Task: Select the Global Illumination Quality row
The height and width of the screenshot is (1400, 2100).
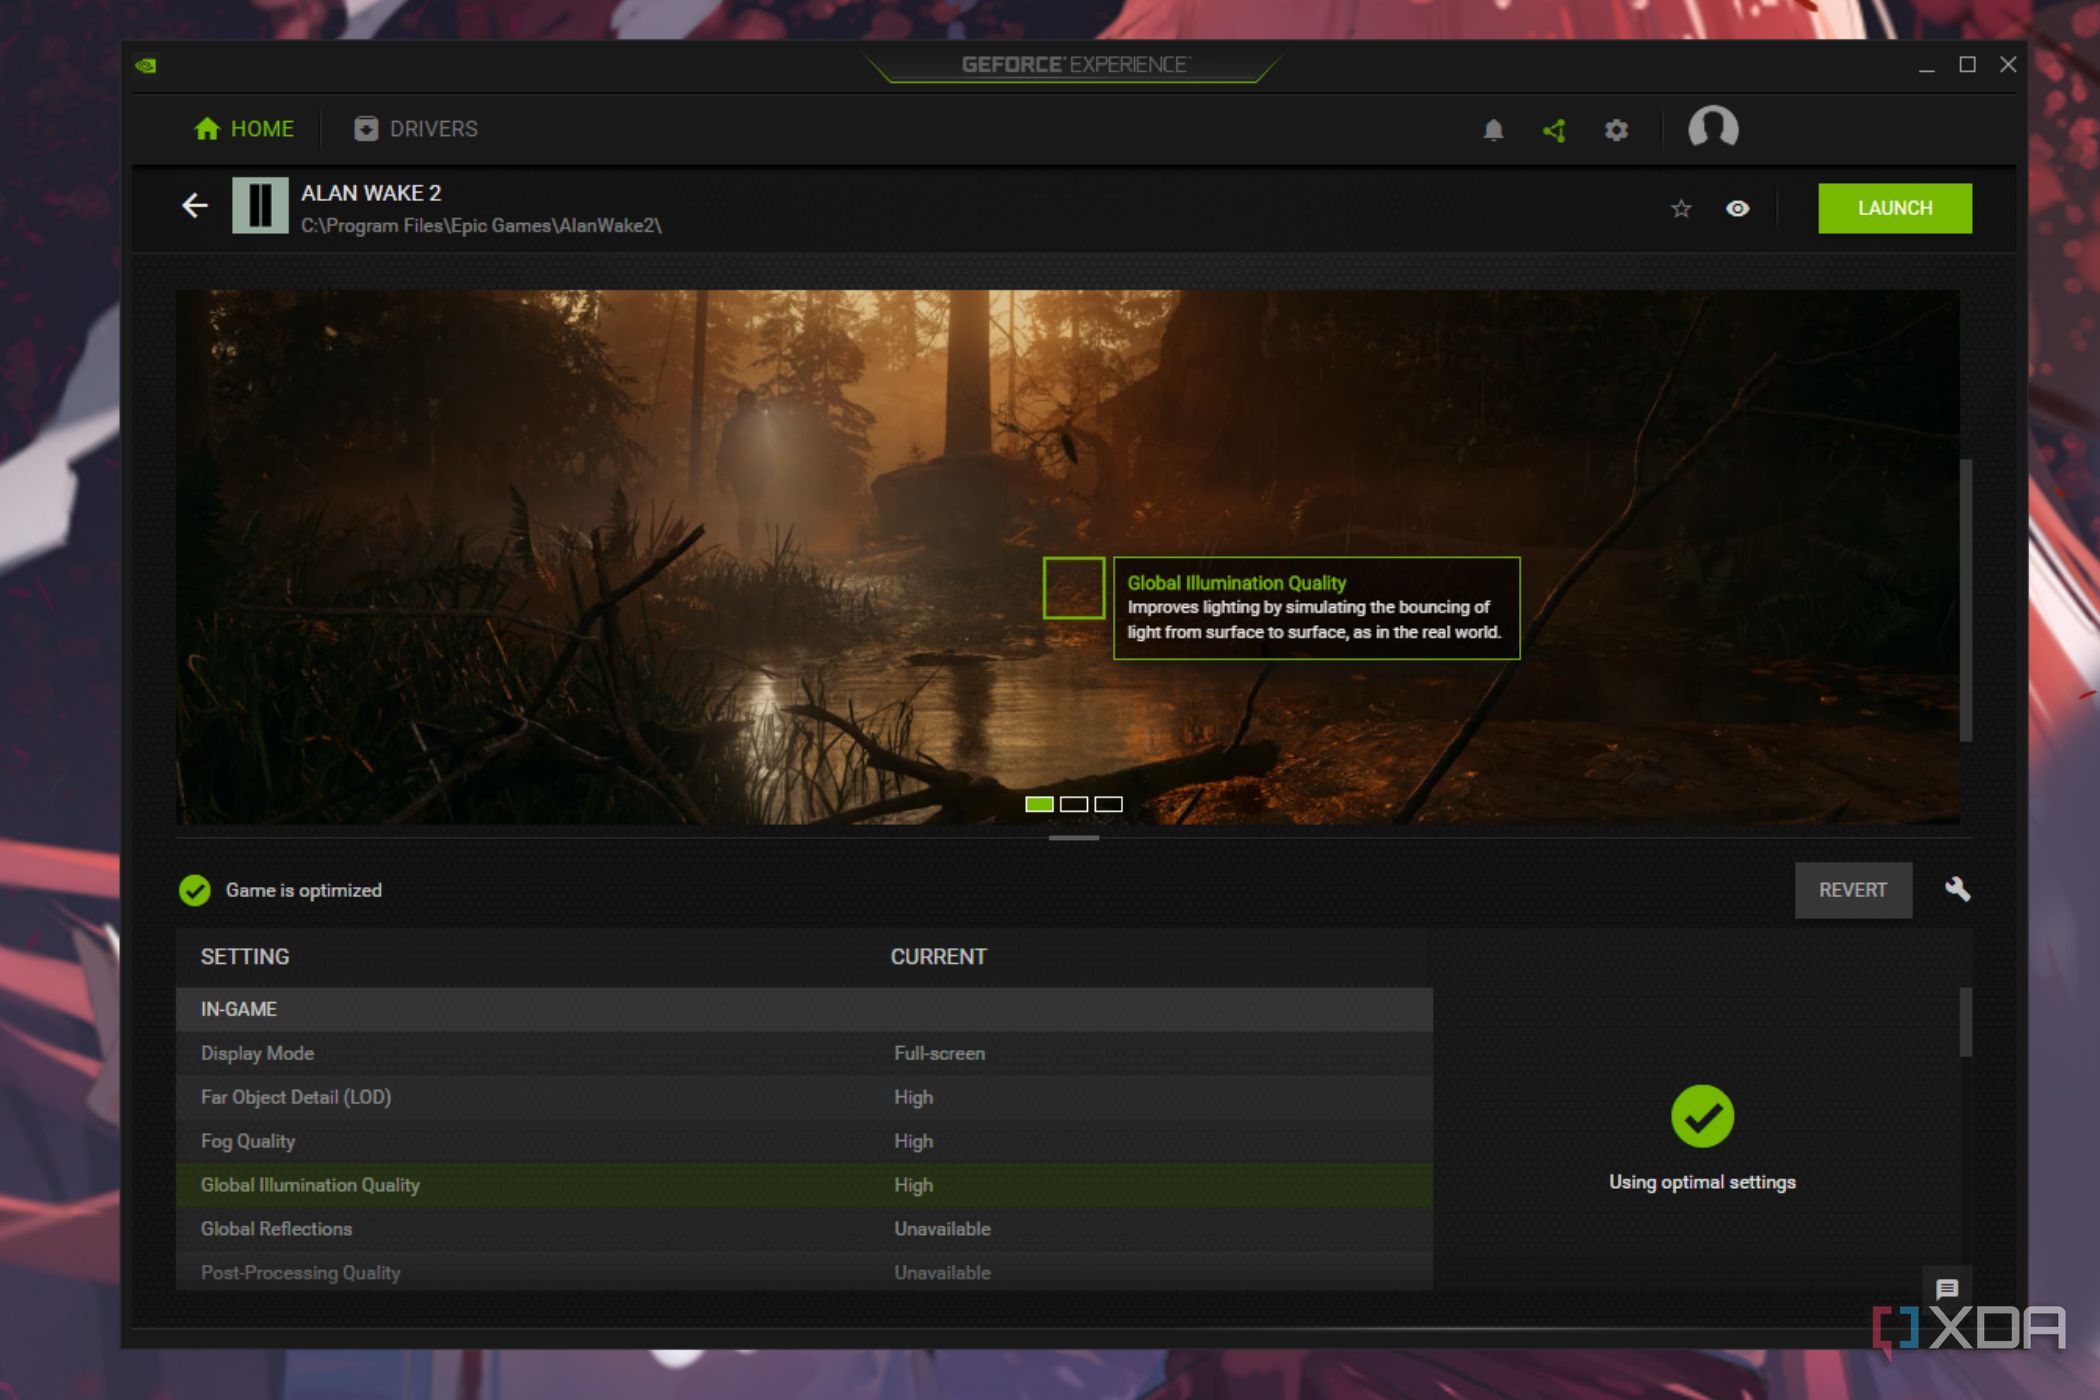Action: (x=804, y=1185)
